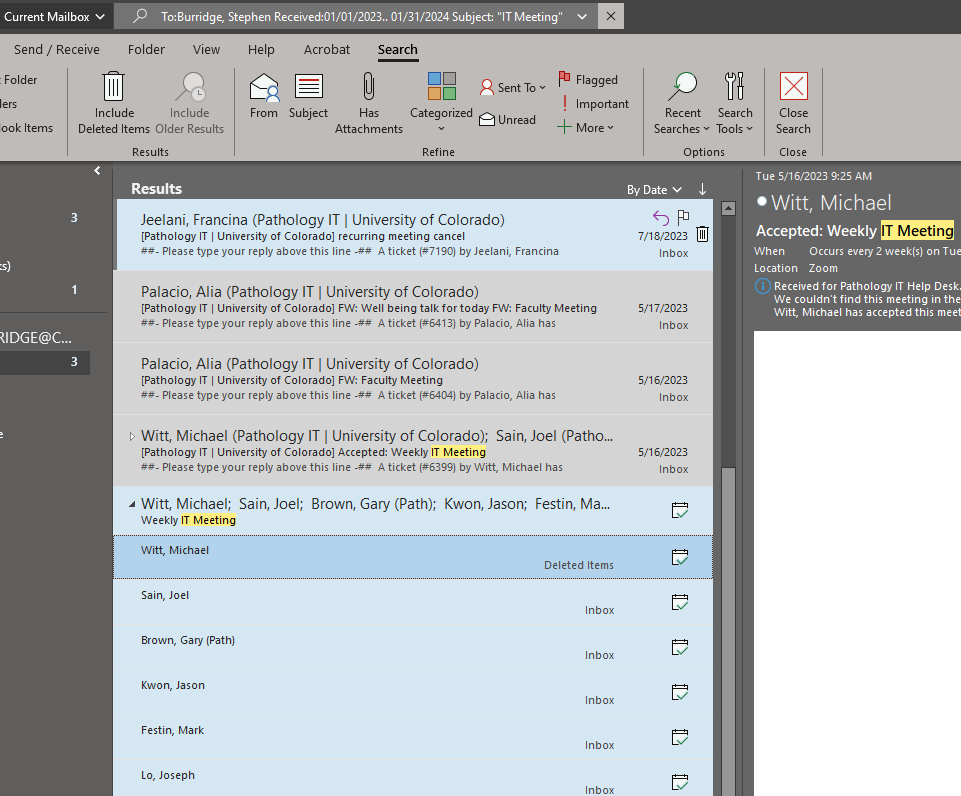This screenshot has width=961, height=796.
Task: Refine search by From icon
Action: tap(264, 86)
